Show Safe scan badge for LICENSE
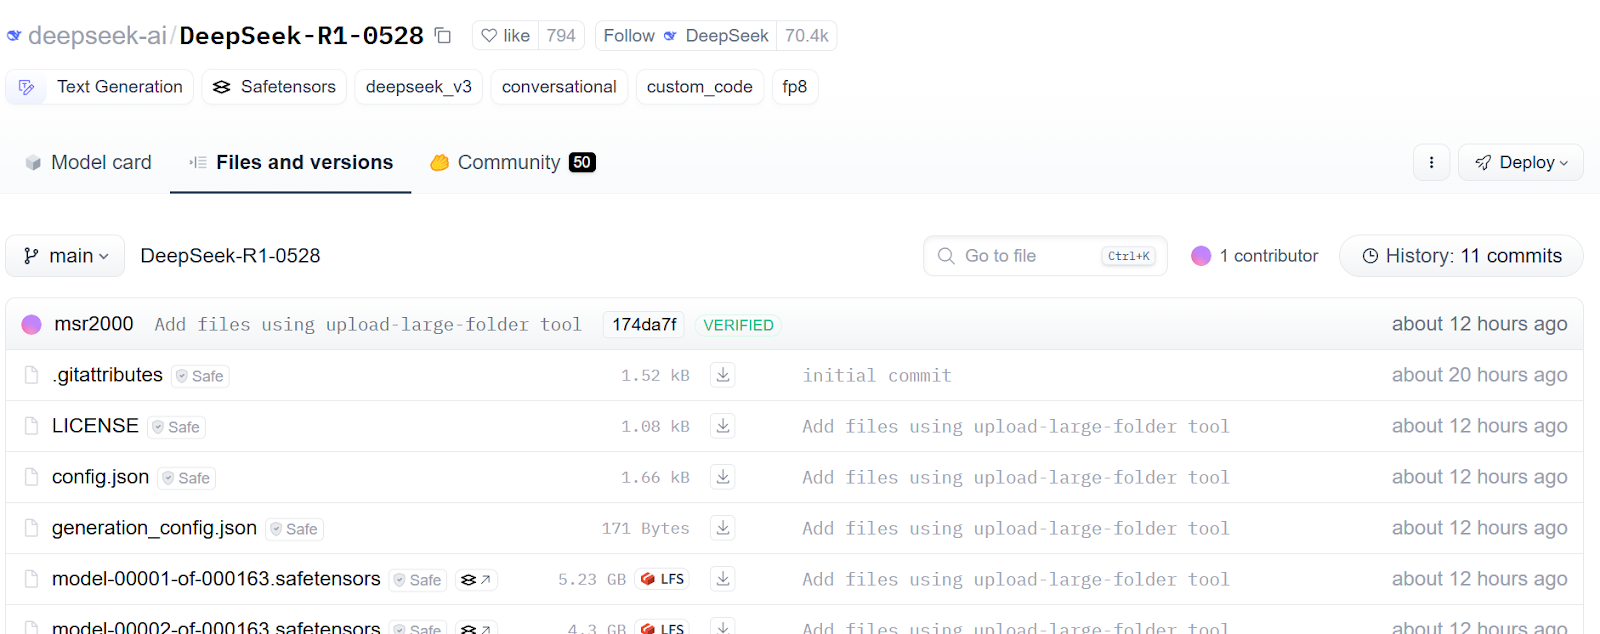Image resolution: width=1600 pixels, height=634 pixels. click(x=176, y=427)
